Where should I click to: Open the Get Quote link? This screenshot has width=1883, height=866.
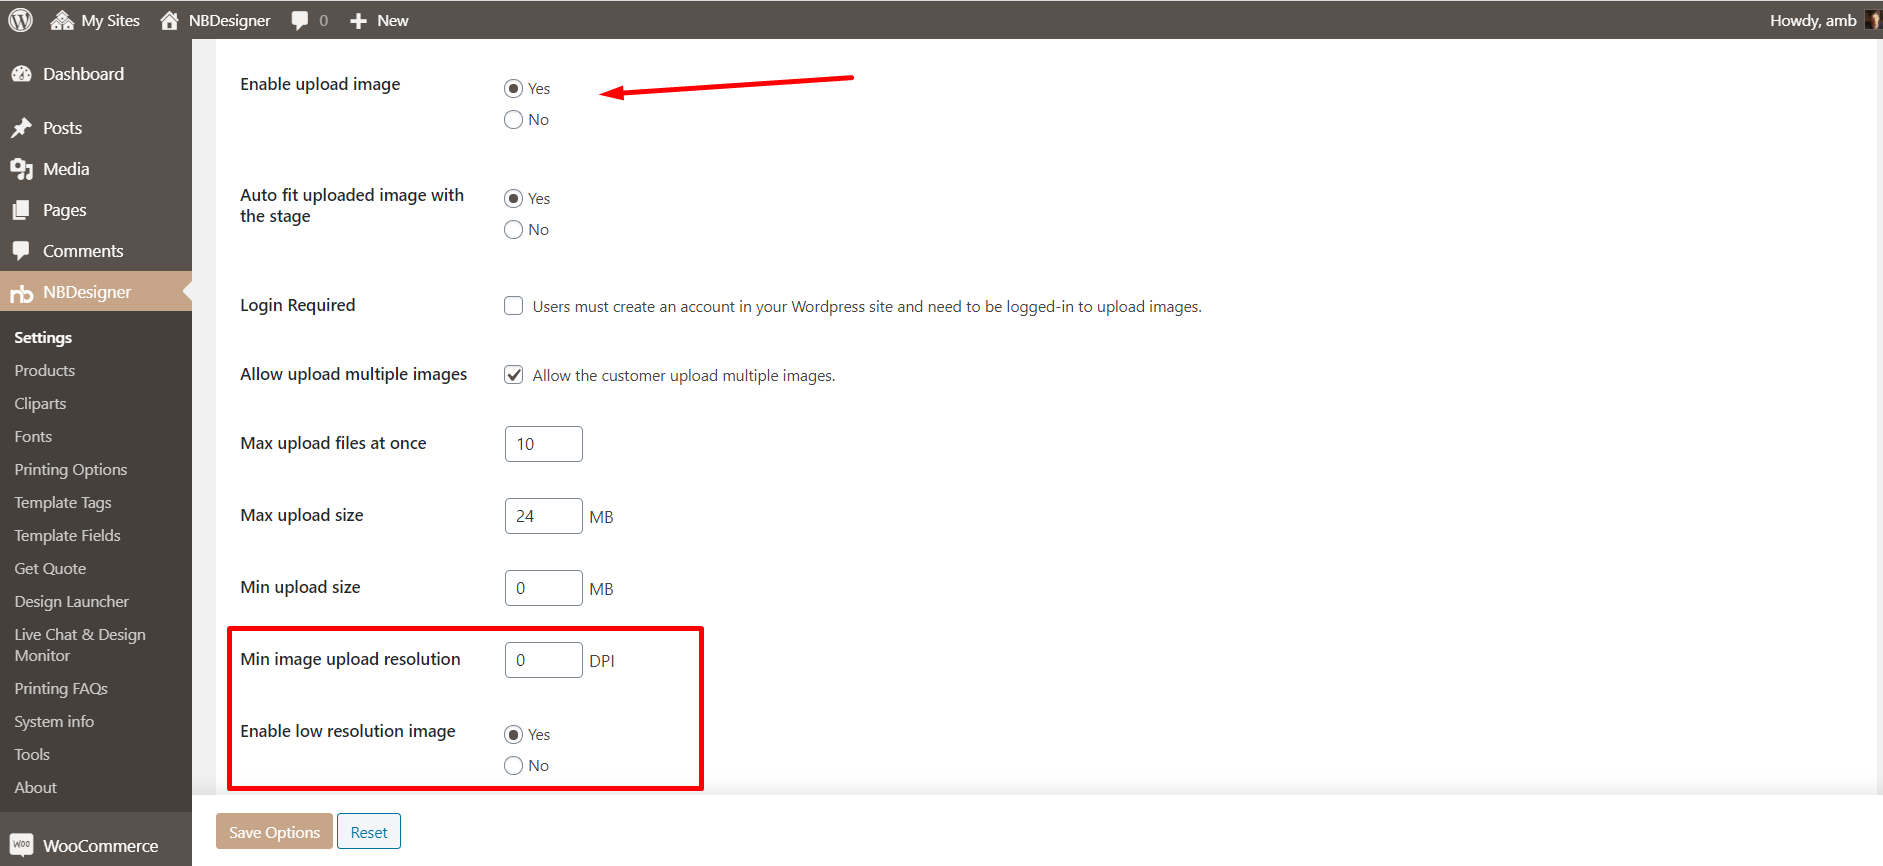click(x=50, y=568)
